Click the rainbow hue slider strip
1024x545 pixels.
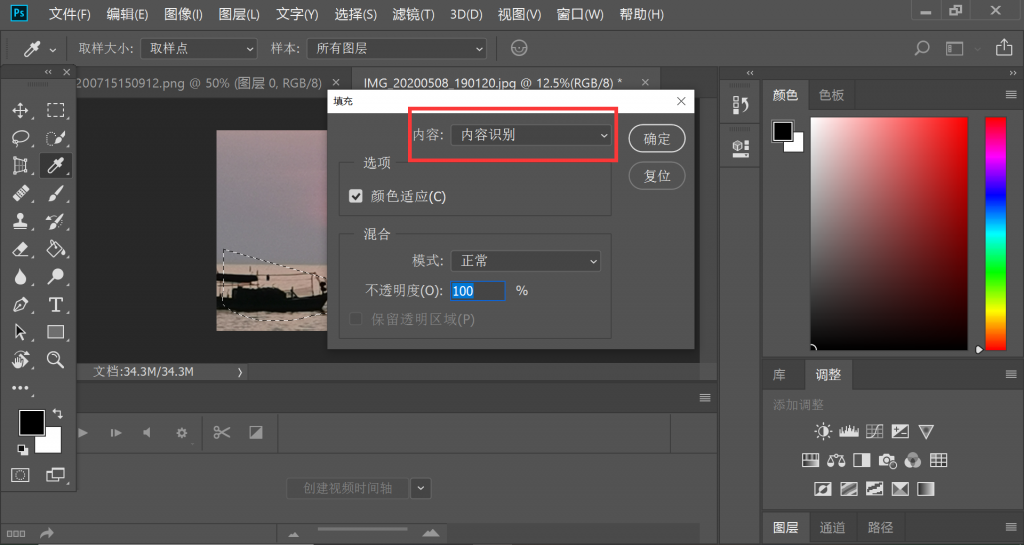coord(996,234)
